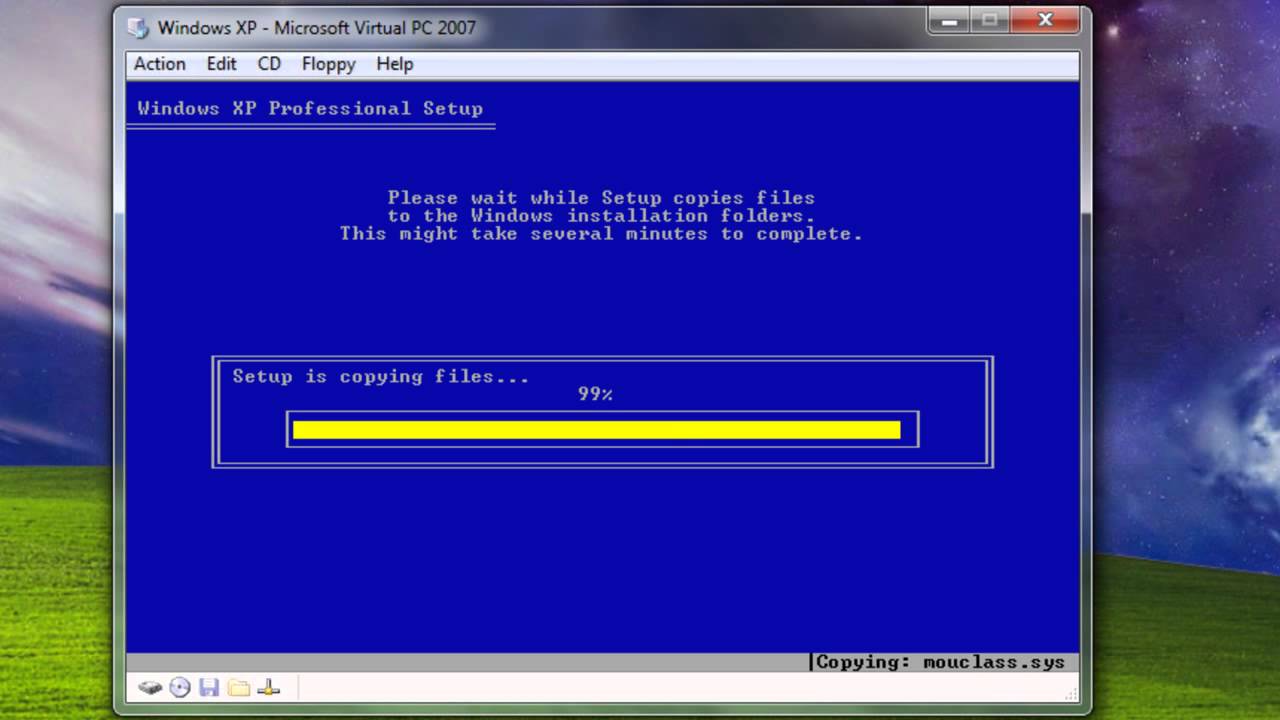Click the 'Windows XP Professional Setup' heading

point(310,108)
